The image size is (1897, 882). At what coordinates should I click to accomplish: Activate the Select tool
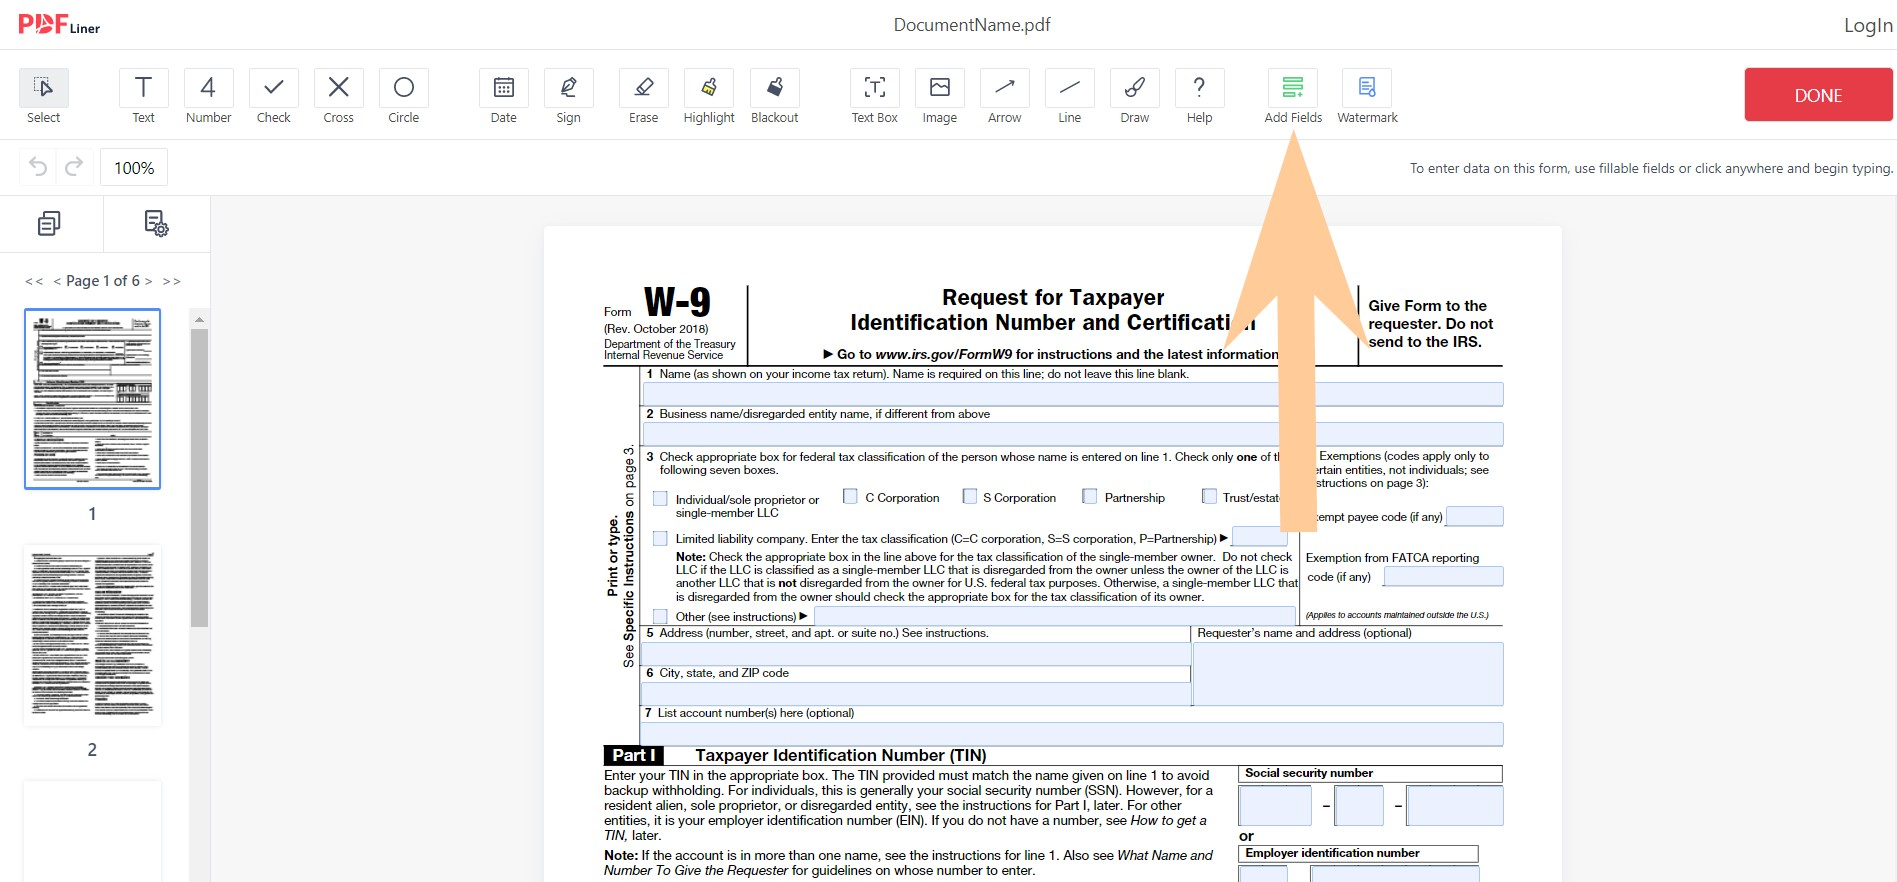44,97
